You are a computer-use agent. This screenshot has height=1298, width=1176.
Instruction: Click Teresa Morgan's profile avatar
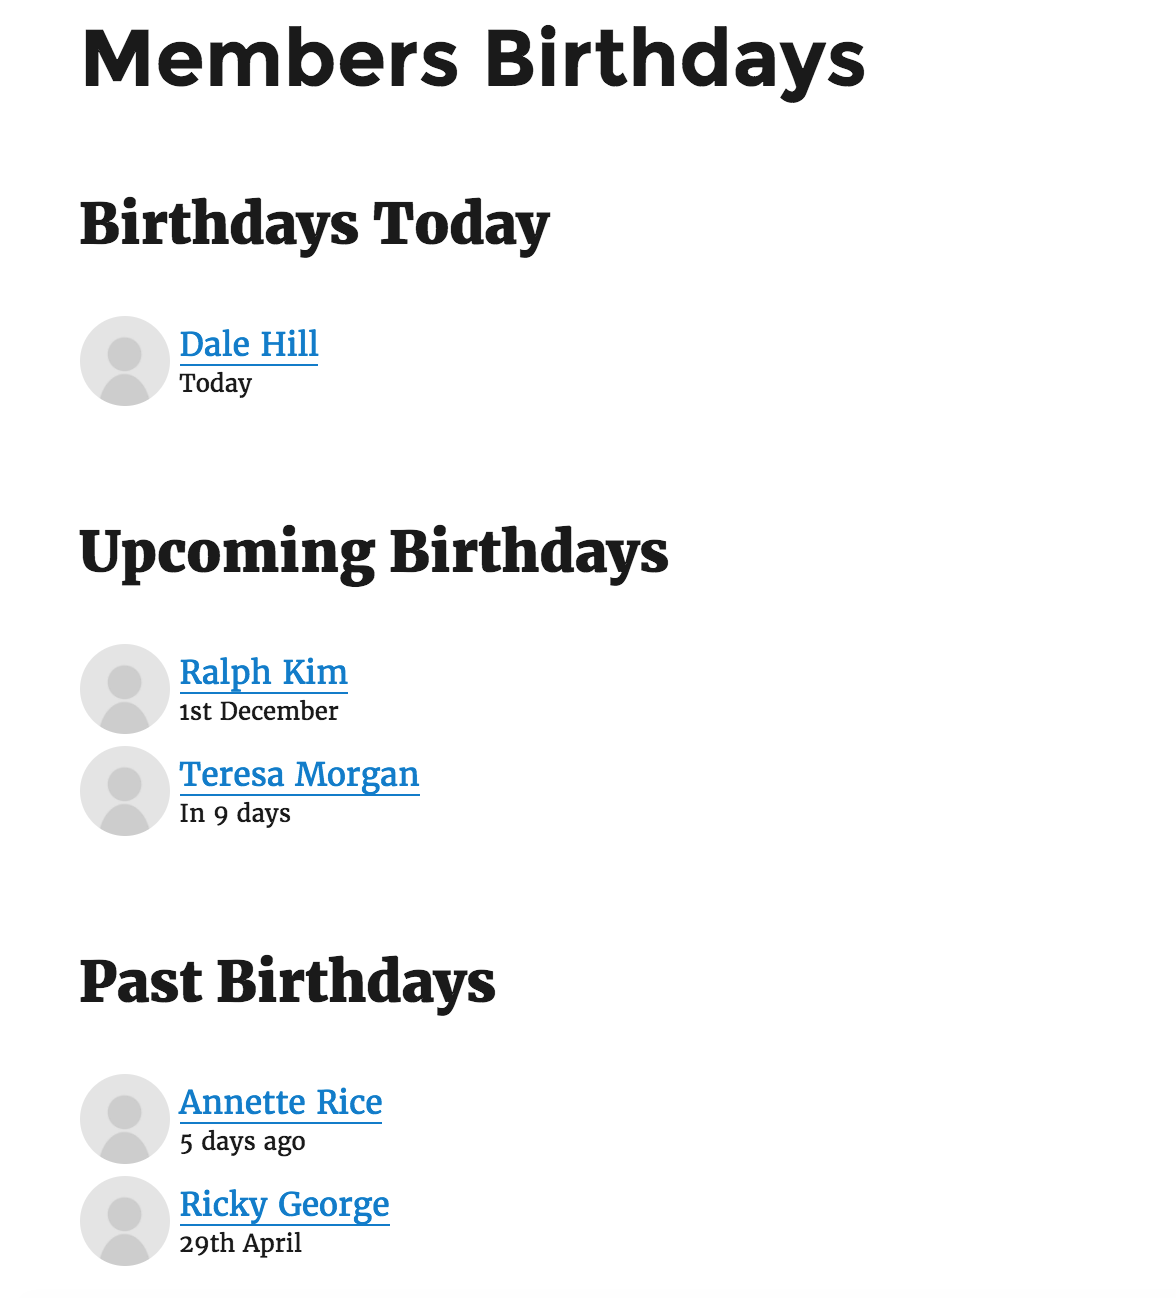coord(124,791)
